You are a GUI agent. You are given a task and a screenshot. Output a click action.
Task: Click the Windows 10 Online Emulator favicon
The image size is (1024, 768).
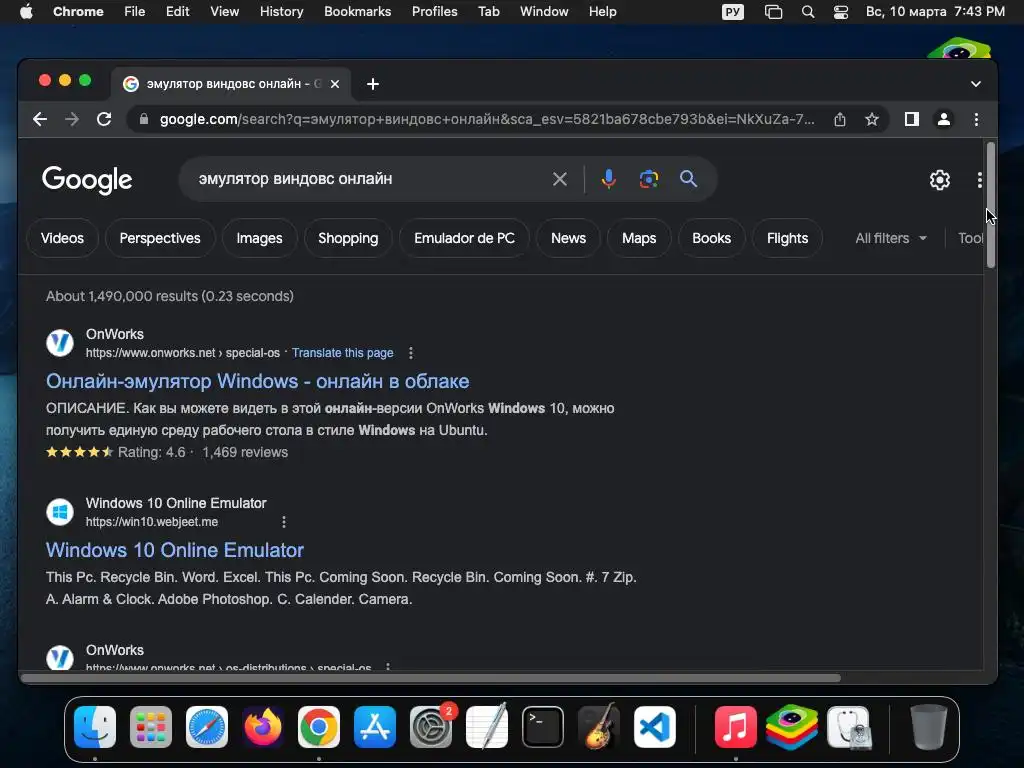(60, 512)
